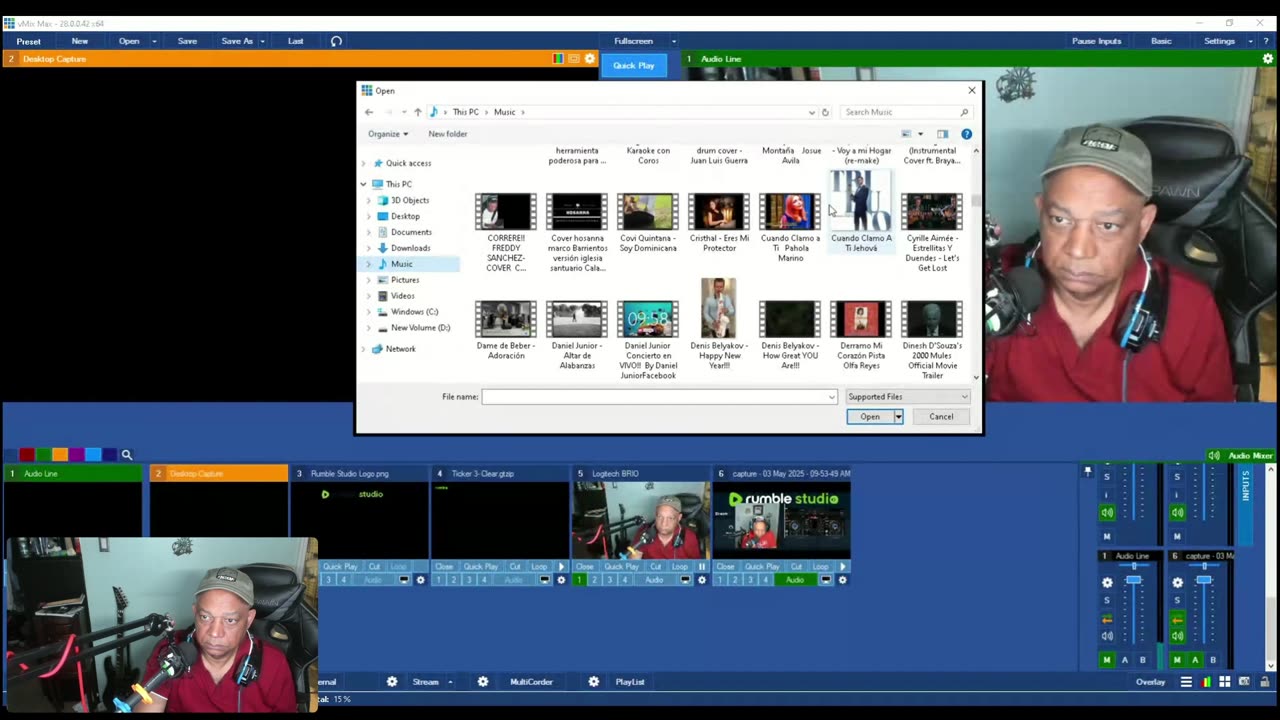Select the red color swatch
Image resolution: width=1280 pixels, height=720 pixels.
pyautogui.click(x=27, y=455)
